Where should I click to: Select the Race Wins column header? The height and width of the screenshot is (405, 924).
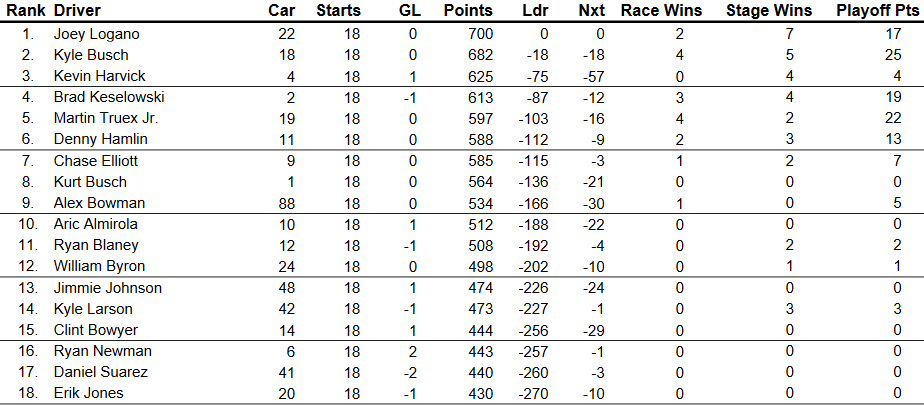click(x=661, y=11)
